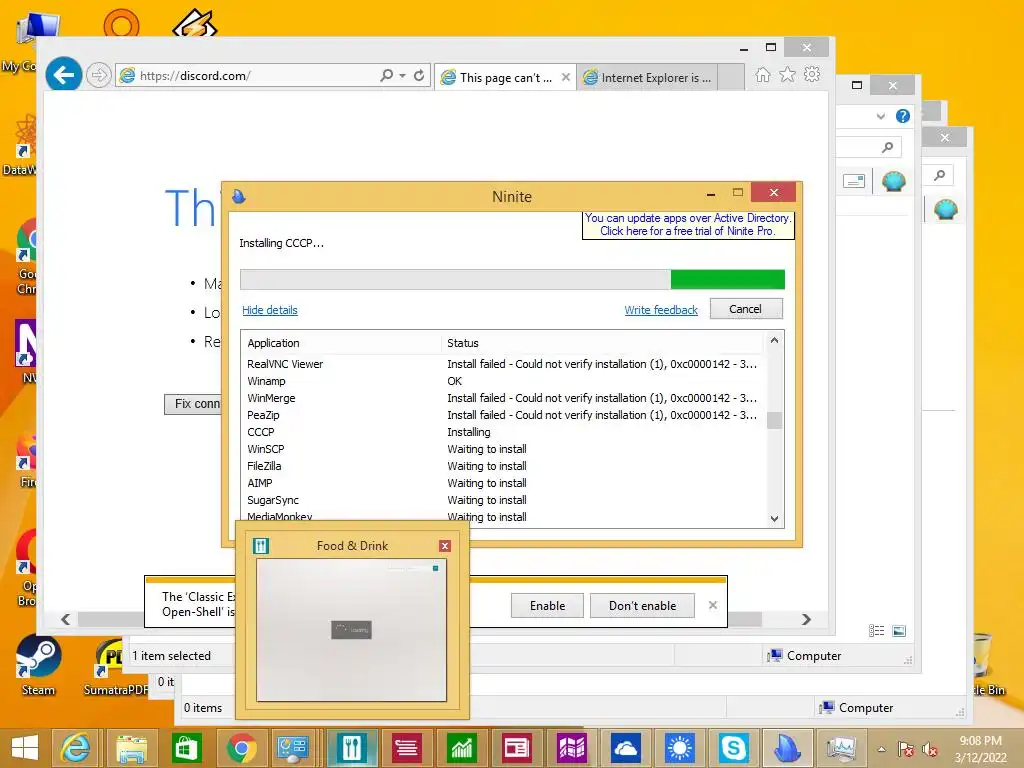Select the 'RealVNC Viewer' row in Ninite
The image size is (1024, 768).
click(x=503, y=364)
